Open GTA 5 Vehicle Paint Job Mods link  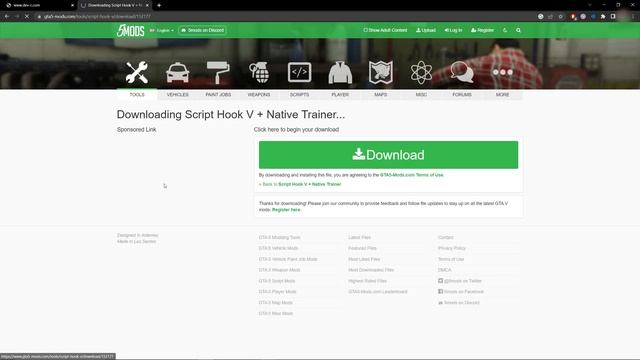288,259
